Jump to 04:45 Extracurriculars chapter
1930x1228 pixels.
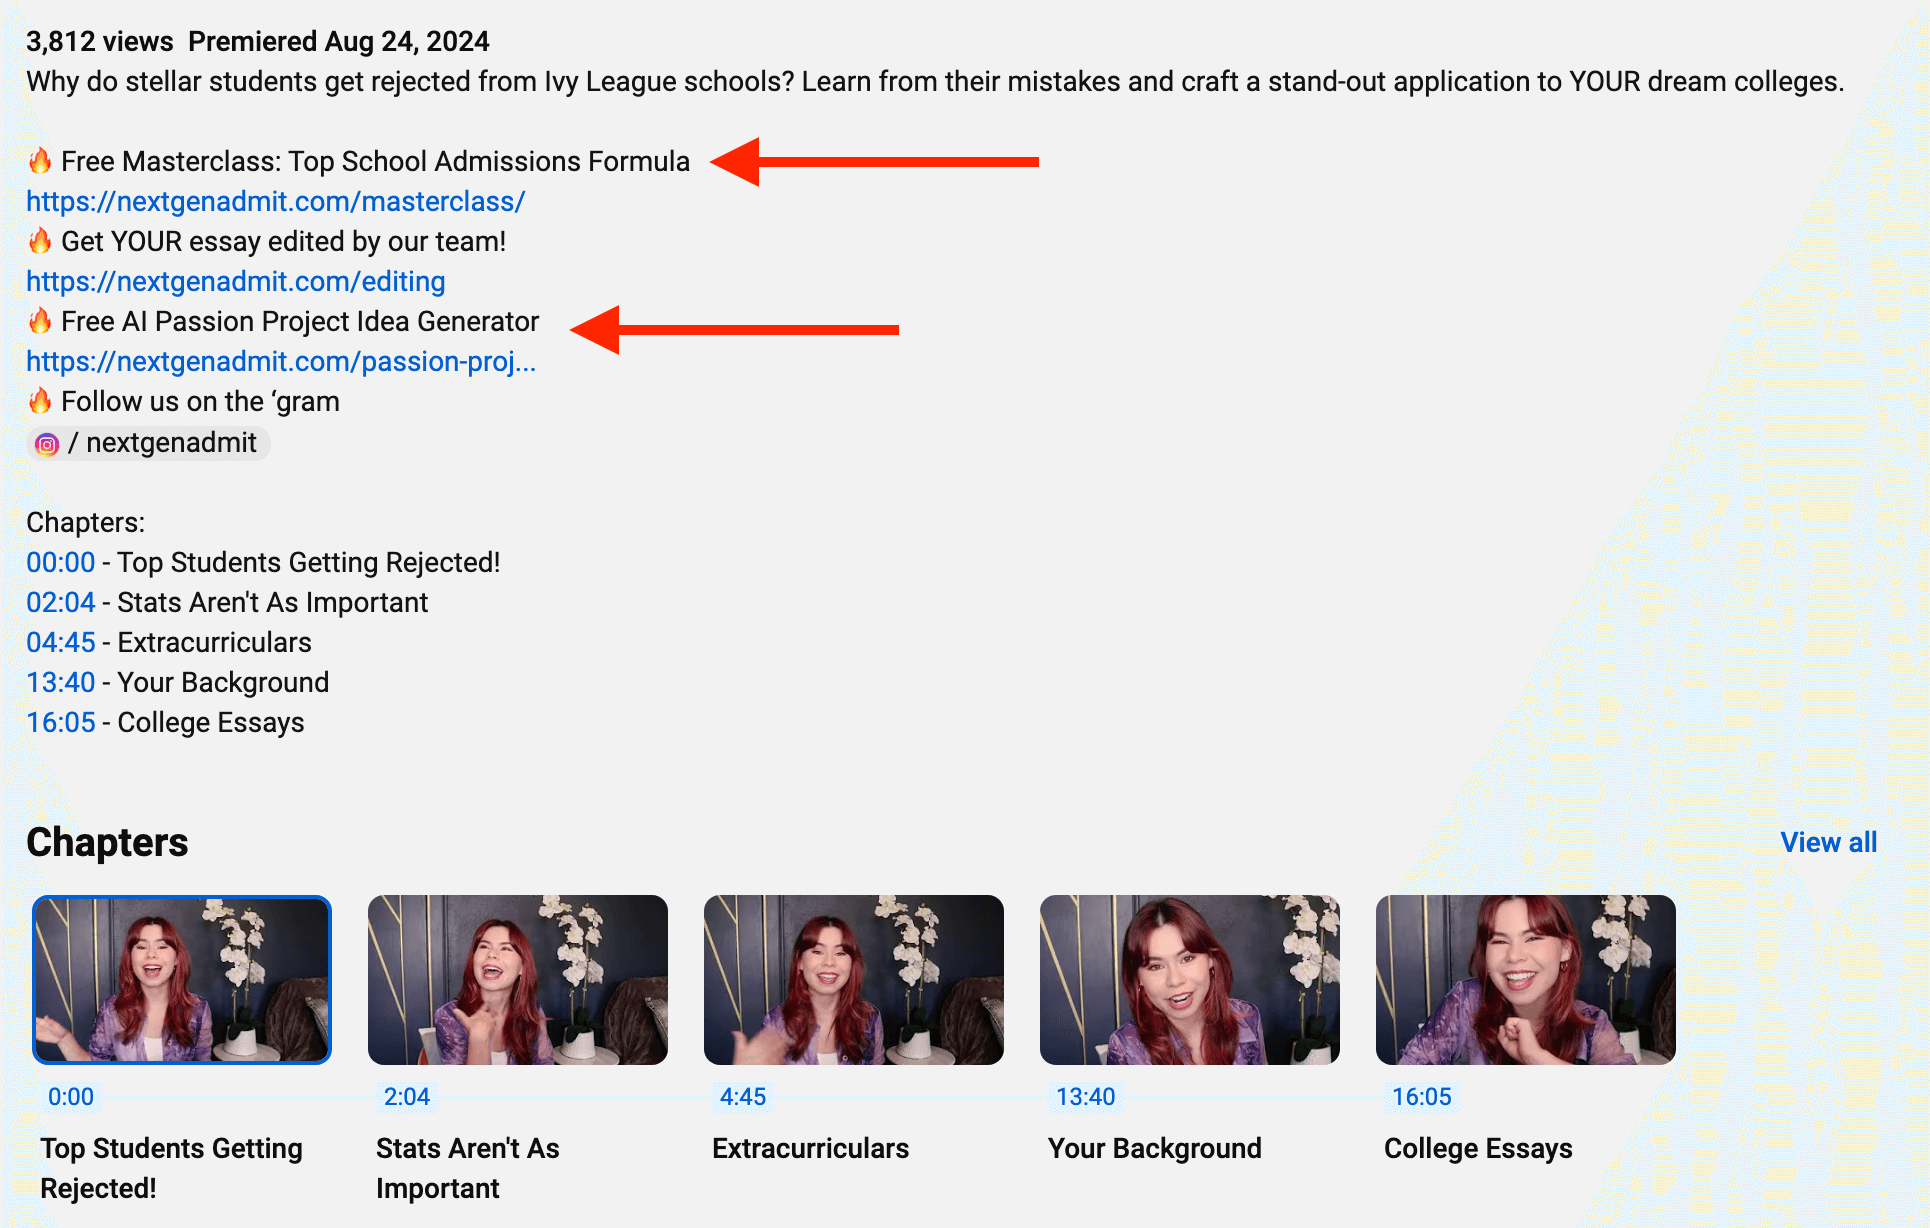61,642
